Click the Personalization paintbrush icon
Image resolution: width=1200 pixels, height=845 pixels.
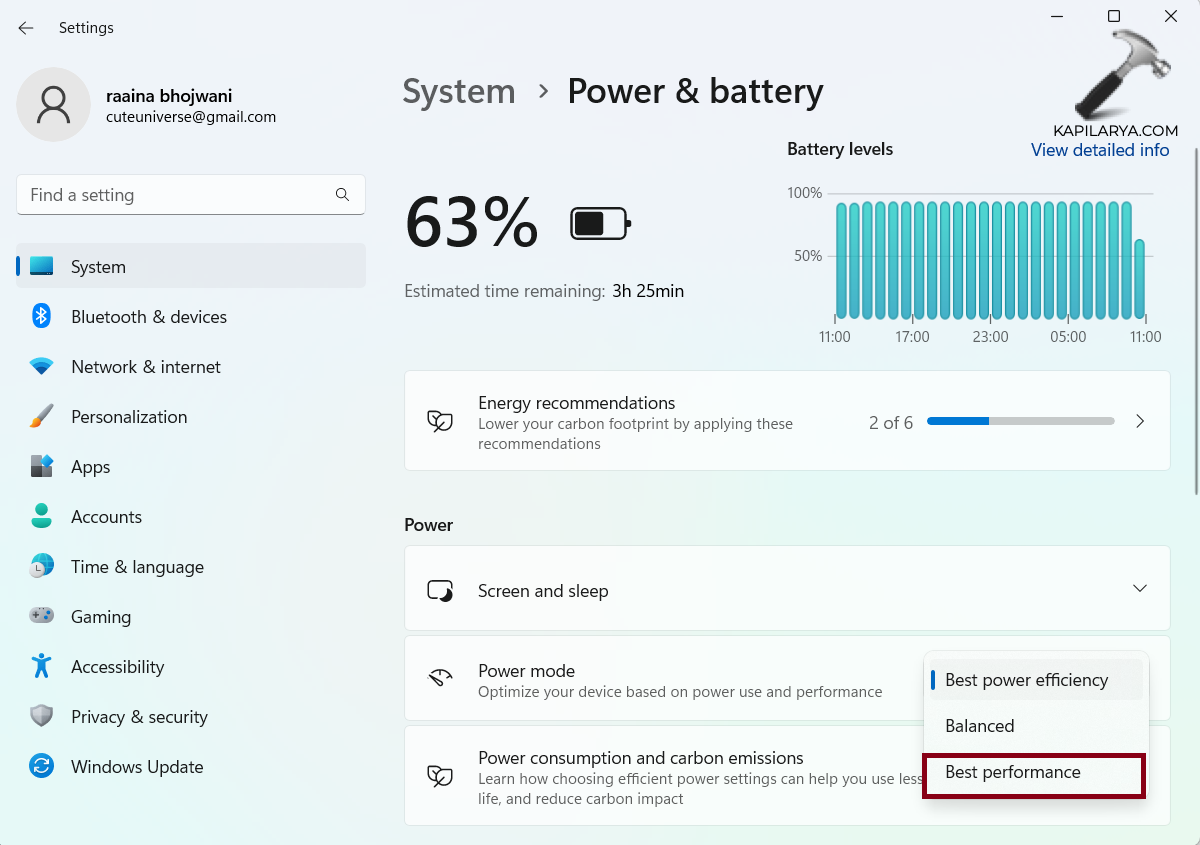click(41, 417)
